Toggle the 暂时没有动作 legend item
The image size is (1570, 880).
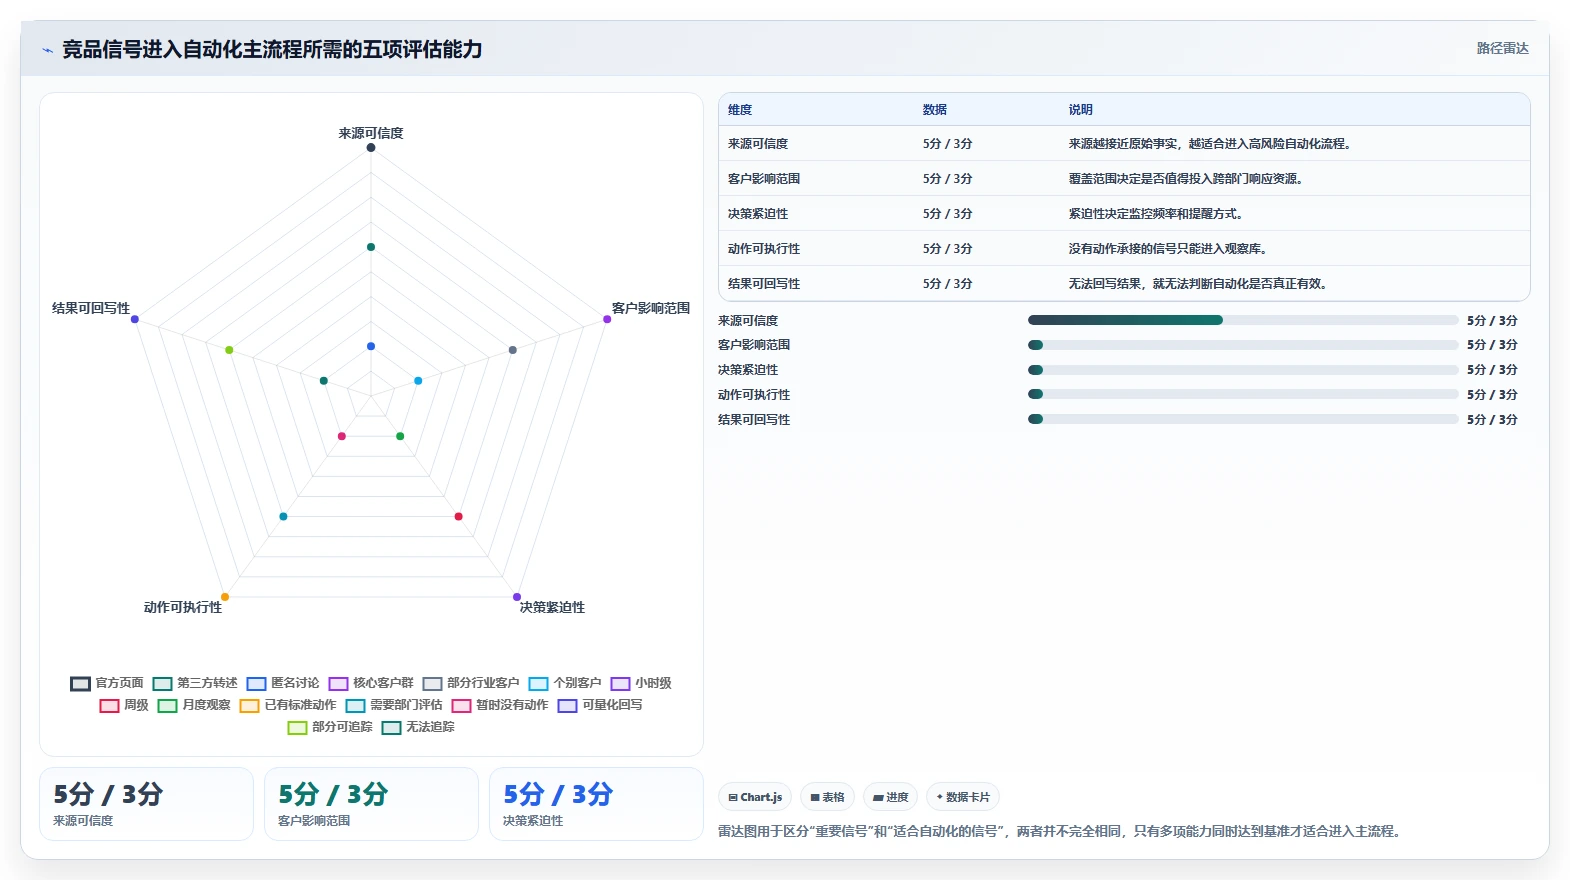(500, 705)
